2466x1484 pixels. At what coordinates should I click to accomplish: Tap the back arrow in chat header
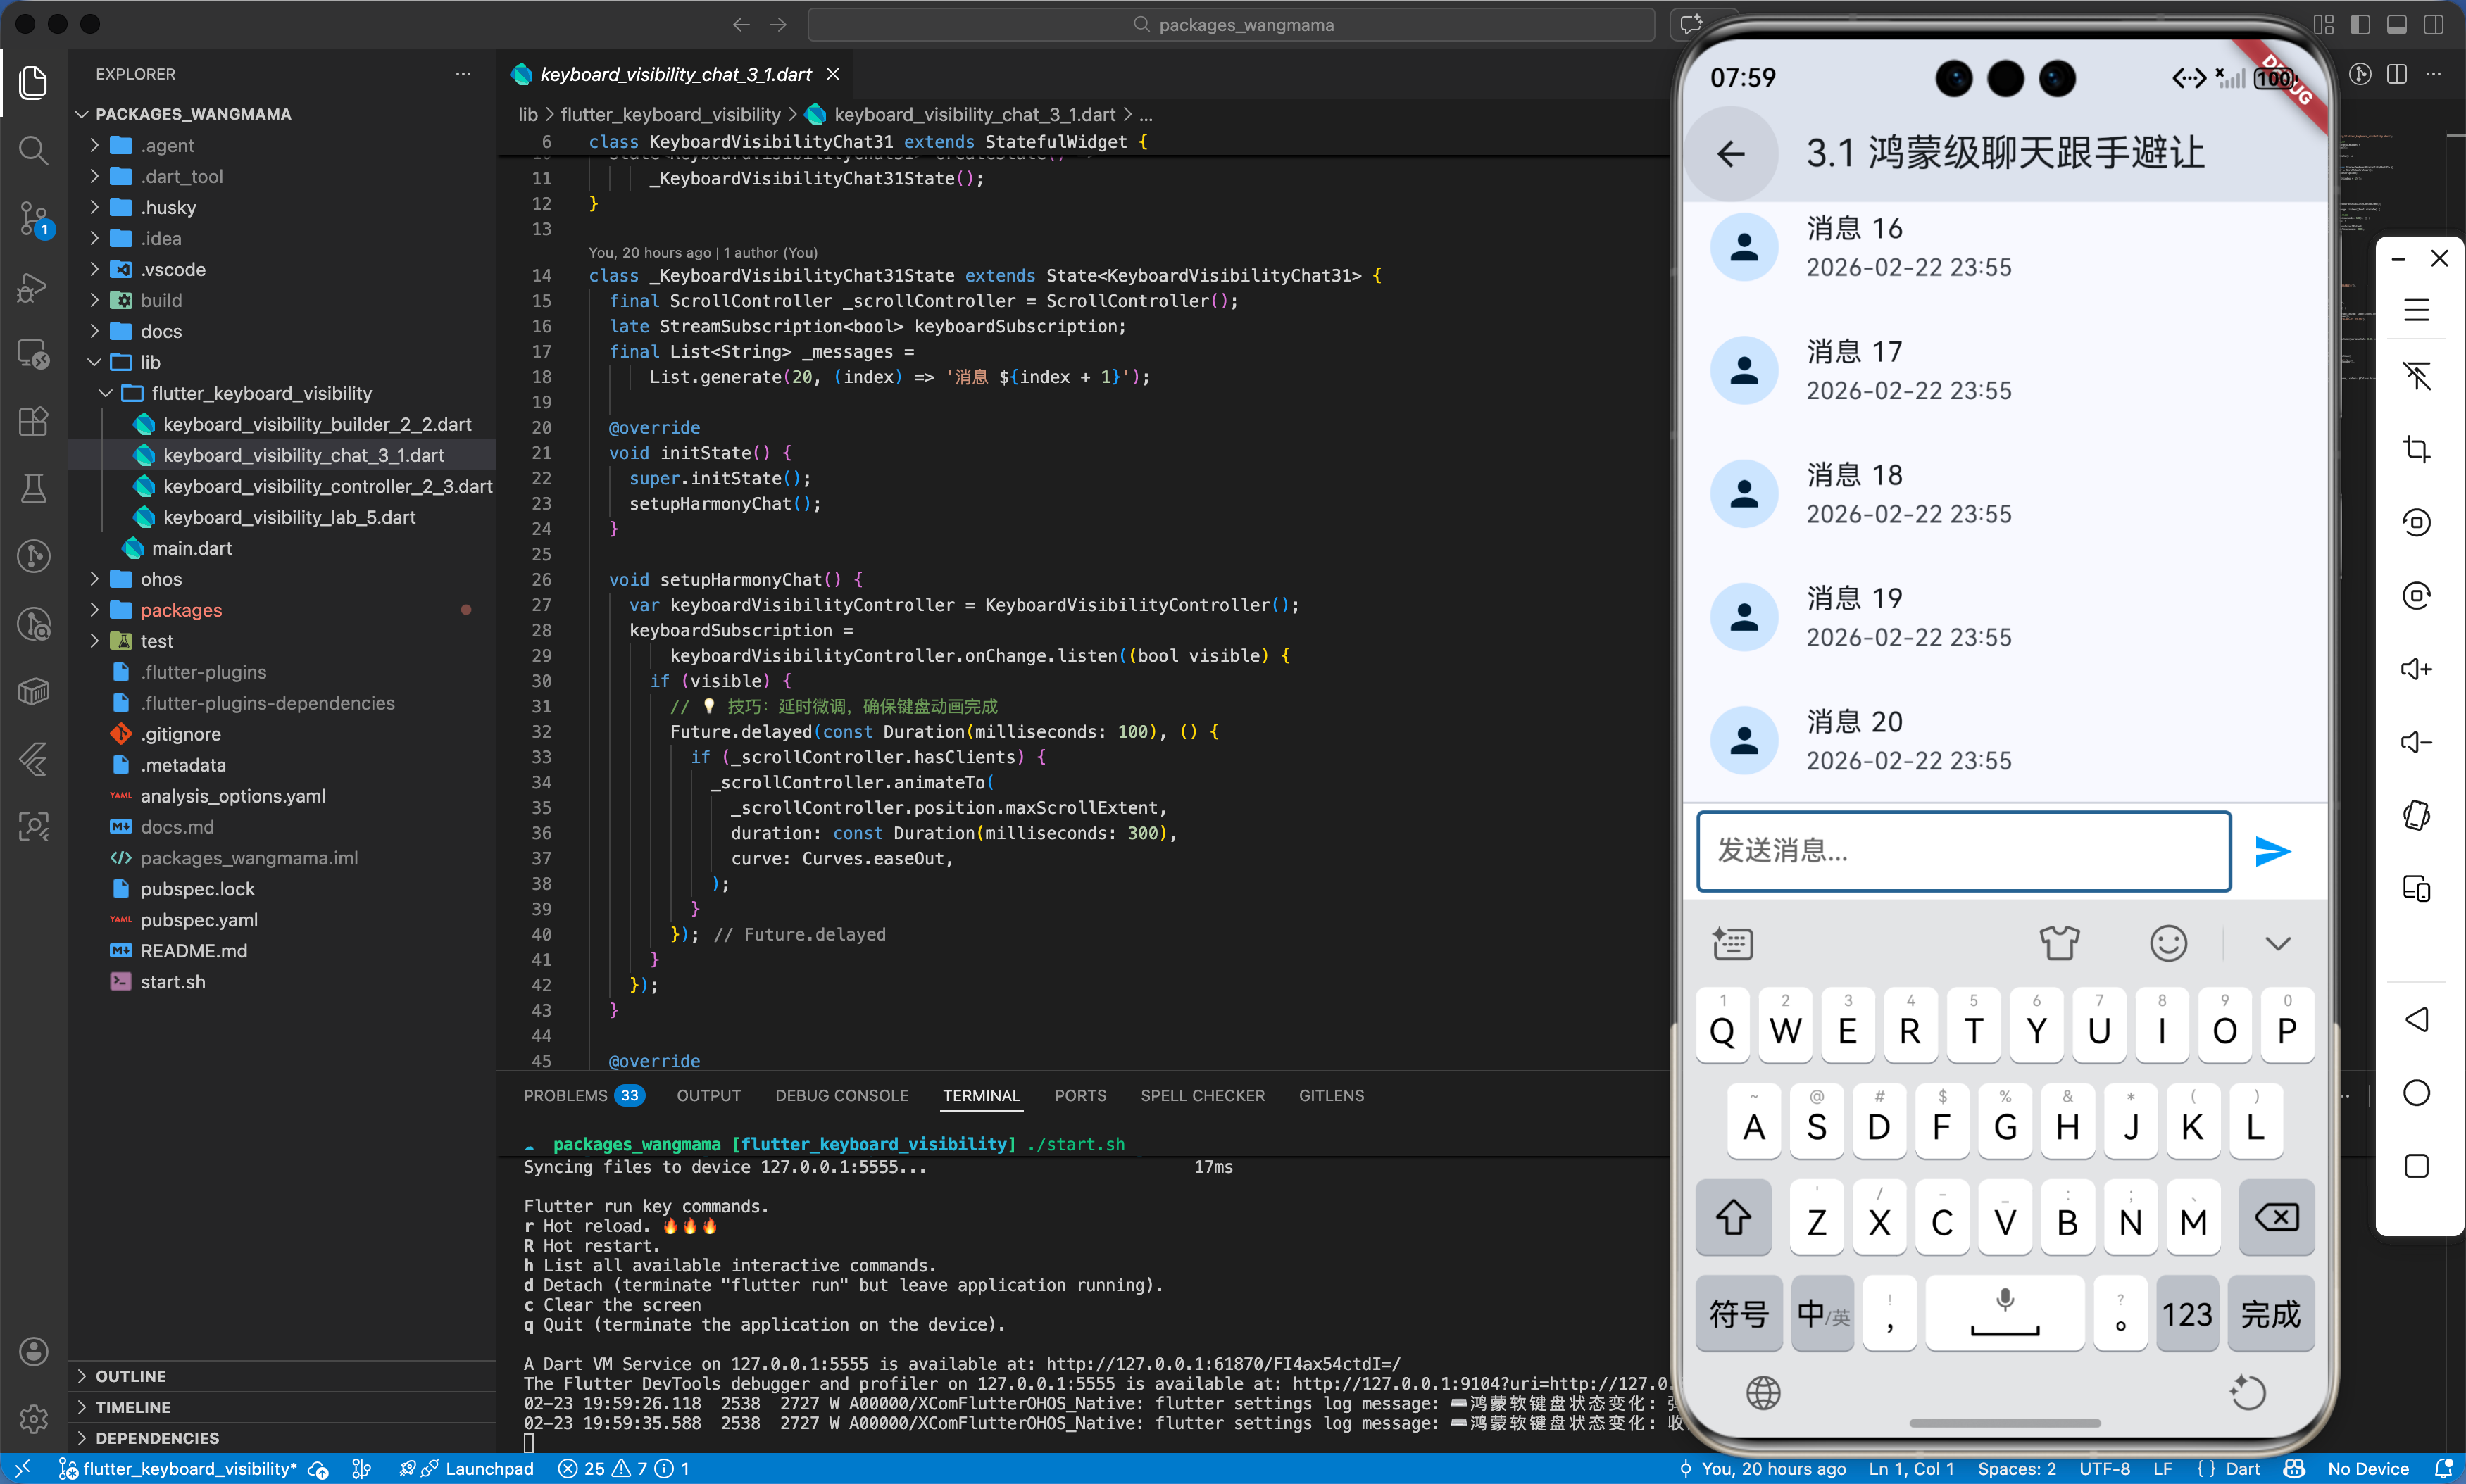pyautogui.click(x=1731, y=154)
